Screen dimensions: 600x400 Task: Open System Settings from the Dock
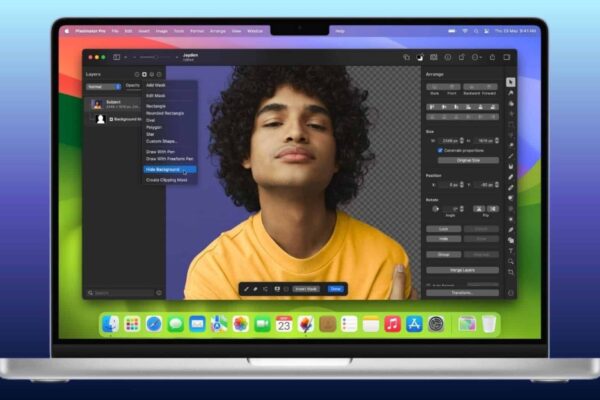click(436, 324)
